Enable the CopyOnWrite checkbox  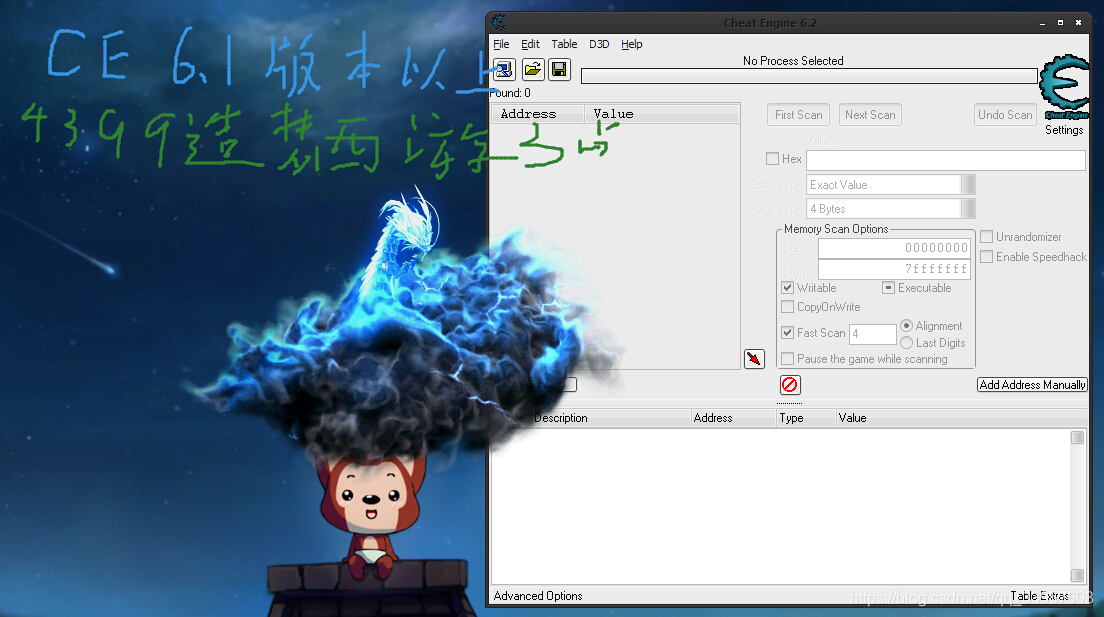[788, 306]
